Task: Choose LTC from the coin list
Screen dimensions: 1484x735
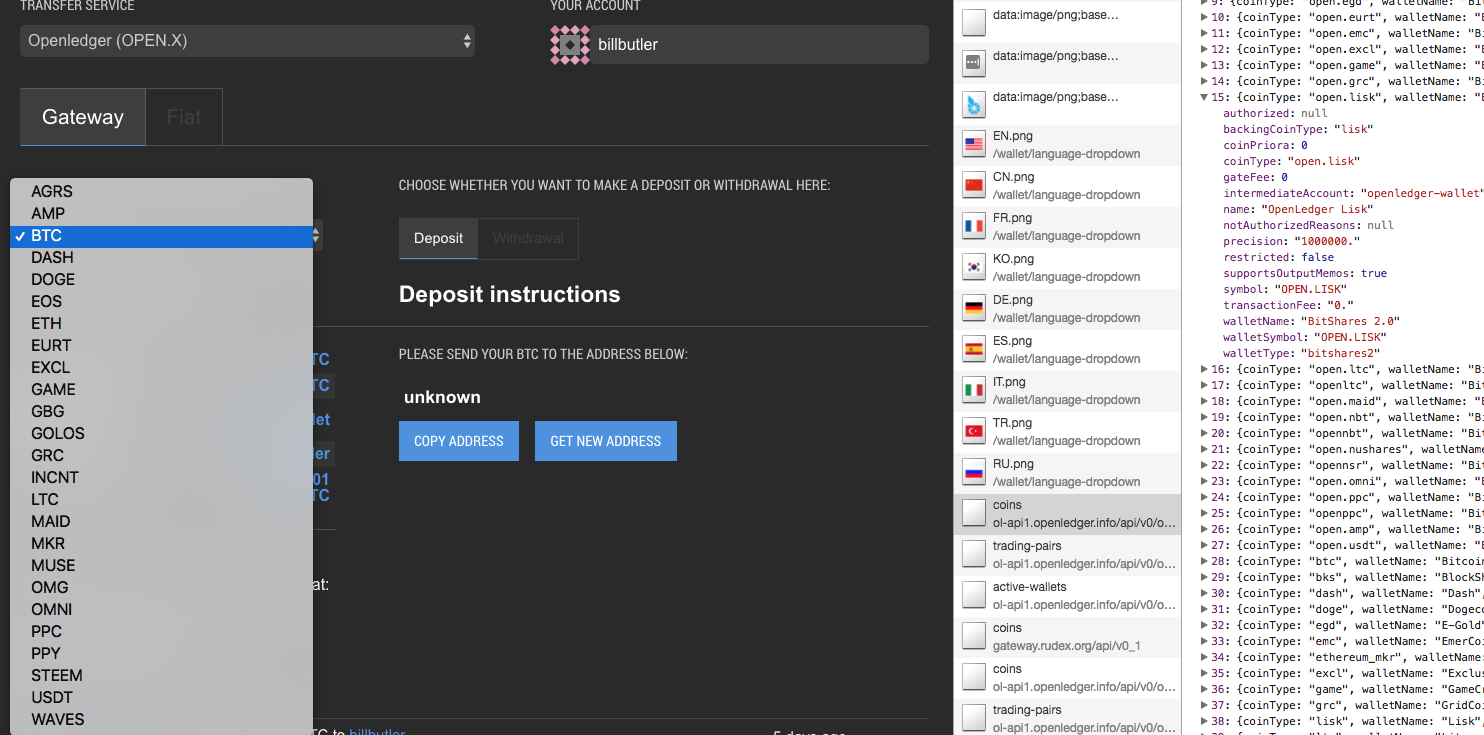Action: (161, 499)
